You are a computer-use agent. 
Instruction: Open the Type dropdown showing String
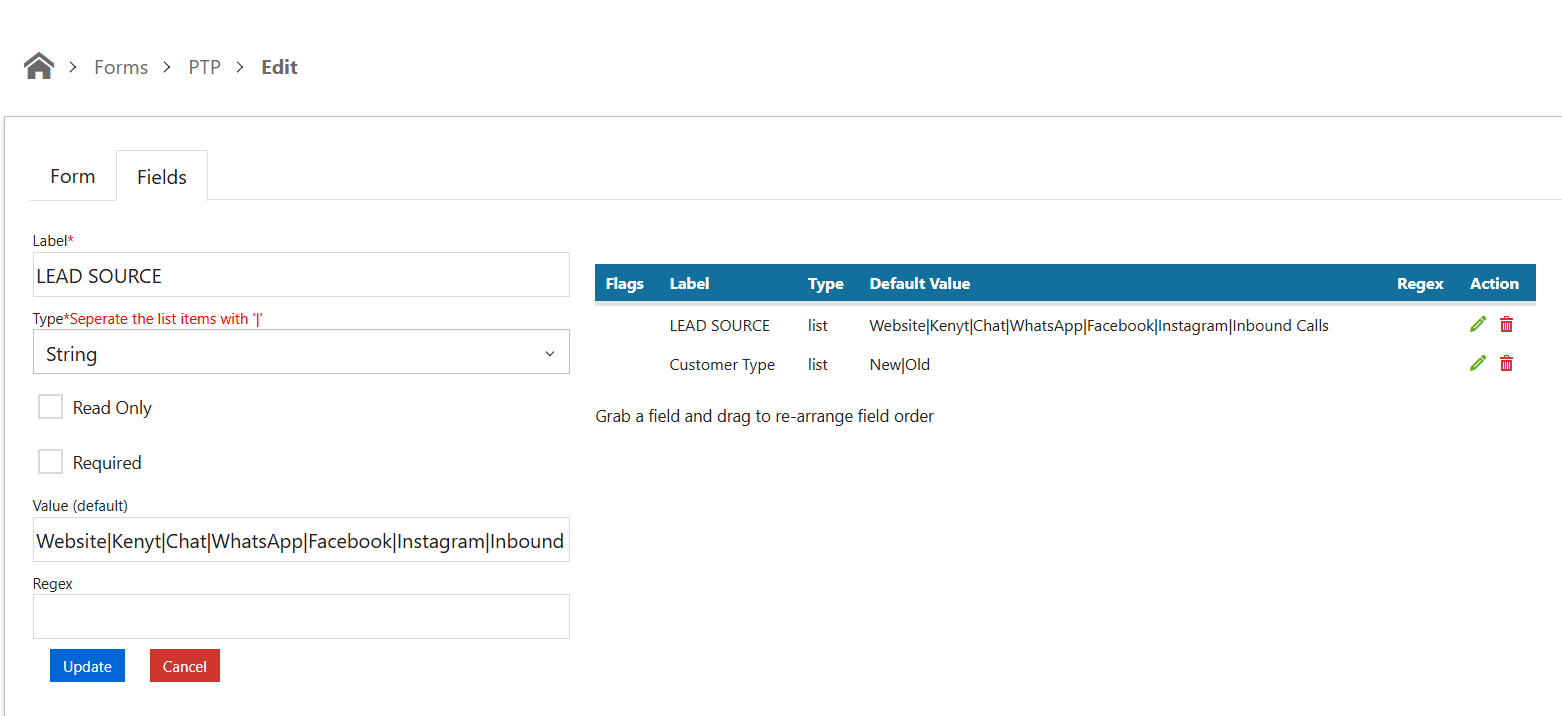click(x=301, y=353)
